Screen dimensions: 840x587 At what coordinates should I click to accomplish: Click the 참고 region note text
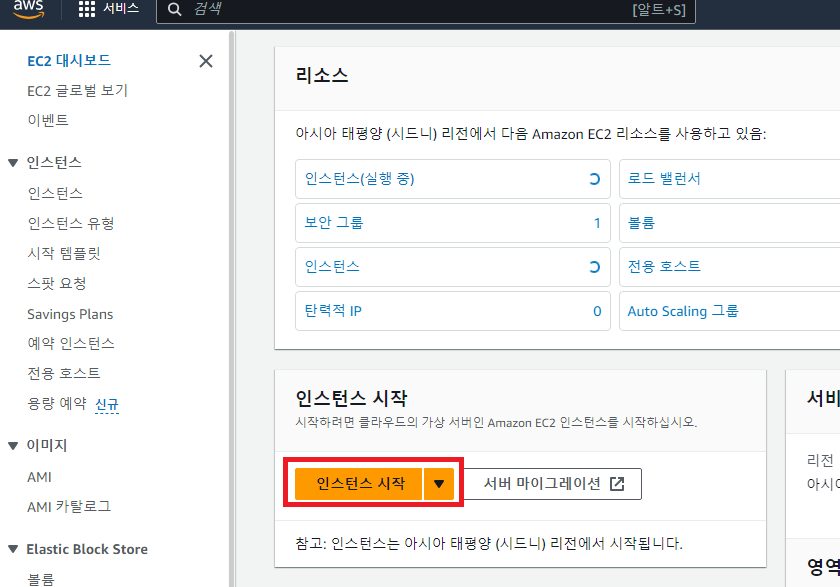(489, 544)
